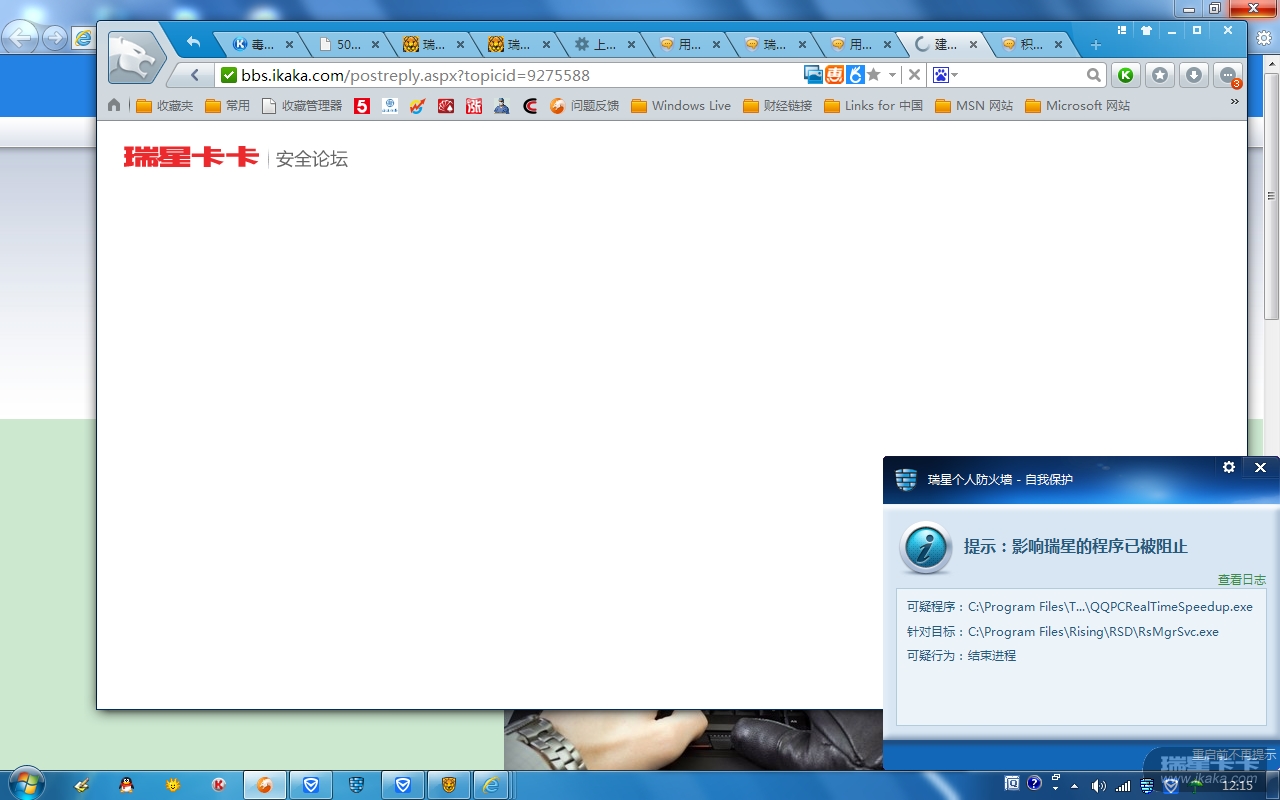Open the QQ penguin taskbar icon
The height and width of the screenshot is (800, 1280).
pos(126,785)
